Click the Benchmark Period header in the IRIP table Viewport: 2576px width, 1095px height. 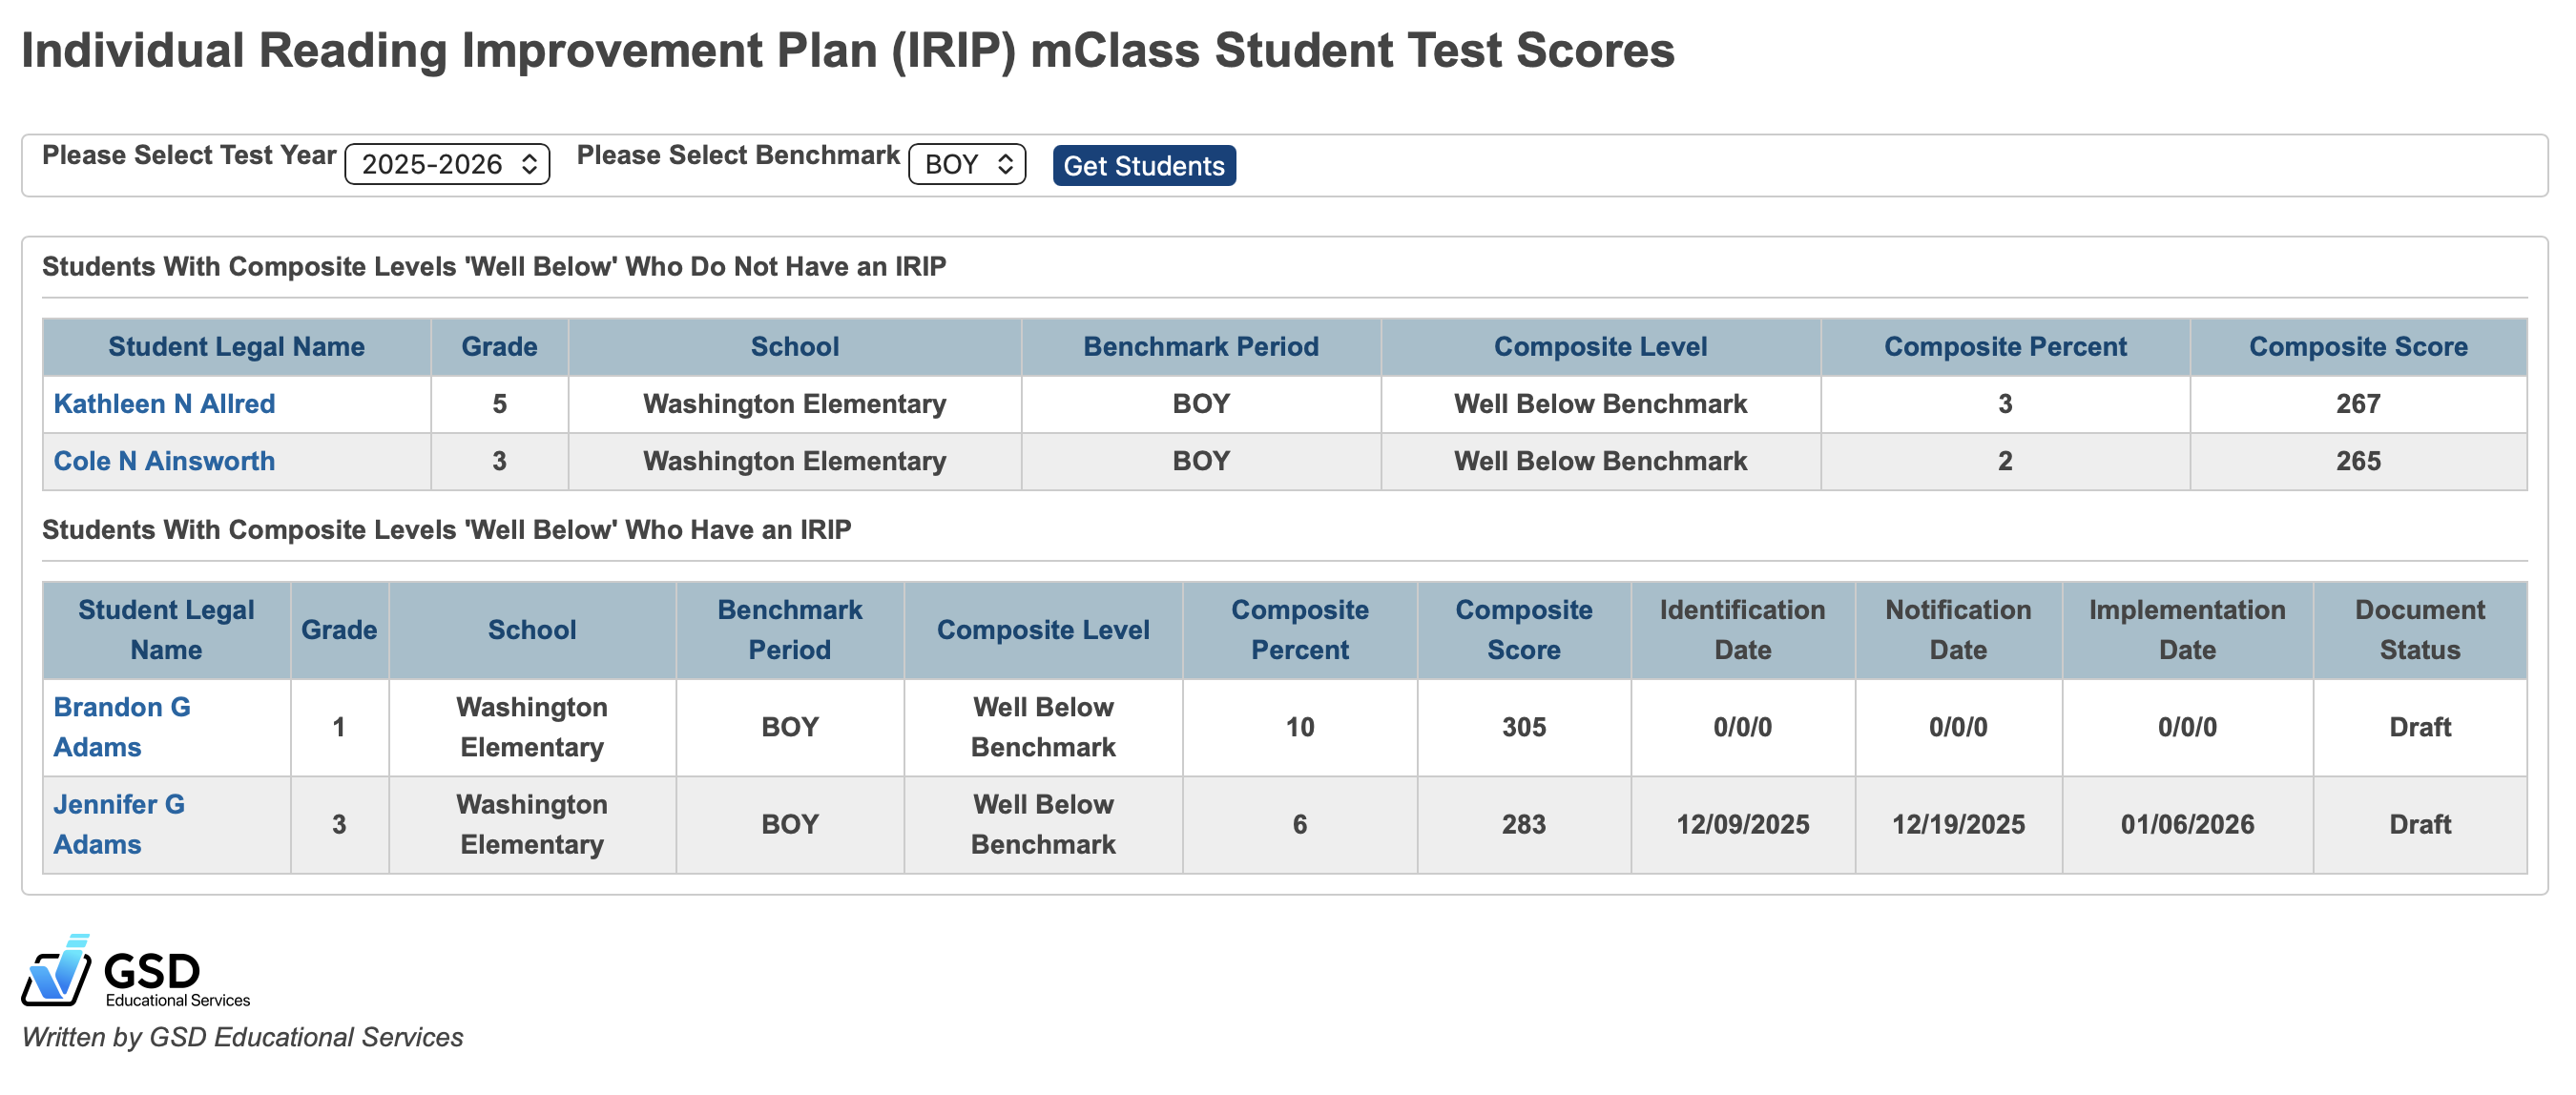point(789,630)
